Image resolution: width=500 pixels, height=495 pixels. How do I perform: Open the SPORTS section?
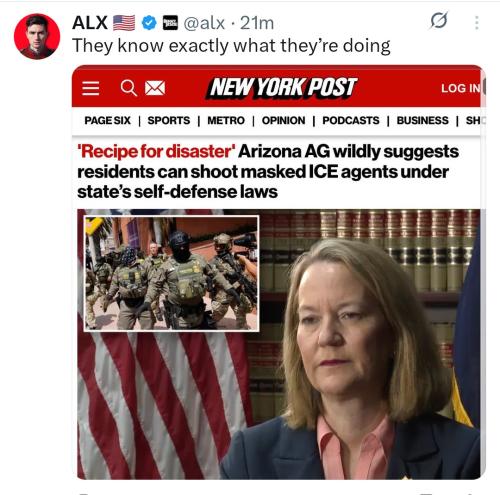[x=169, y=120]
